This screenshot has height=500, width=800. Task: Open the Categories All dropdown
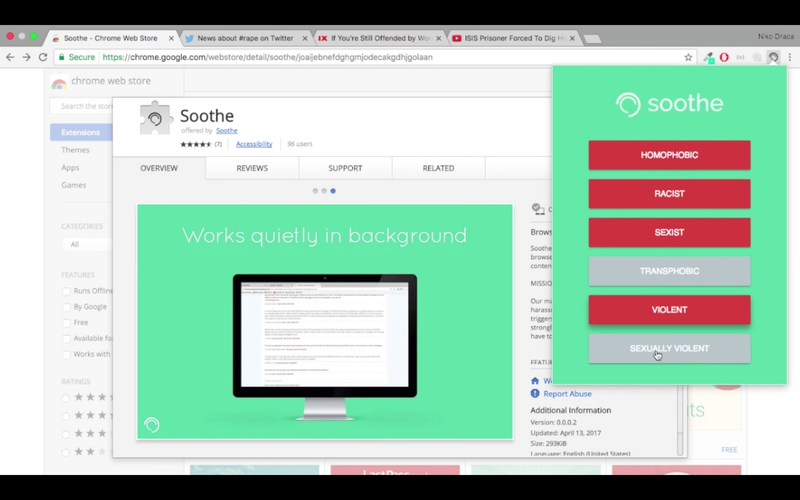click(x=87, y=244)
